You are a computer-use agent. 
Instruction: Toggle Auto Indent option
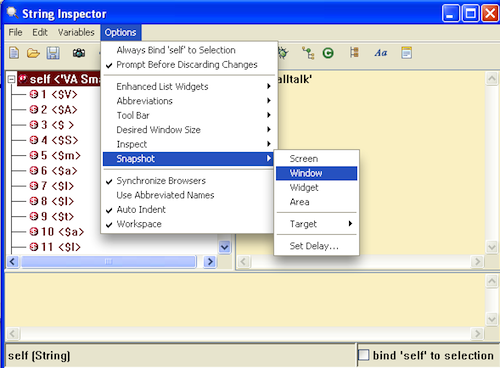188,209
